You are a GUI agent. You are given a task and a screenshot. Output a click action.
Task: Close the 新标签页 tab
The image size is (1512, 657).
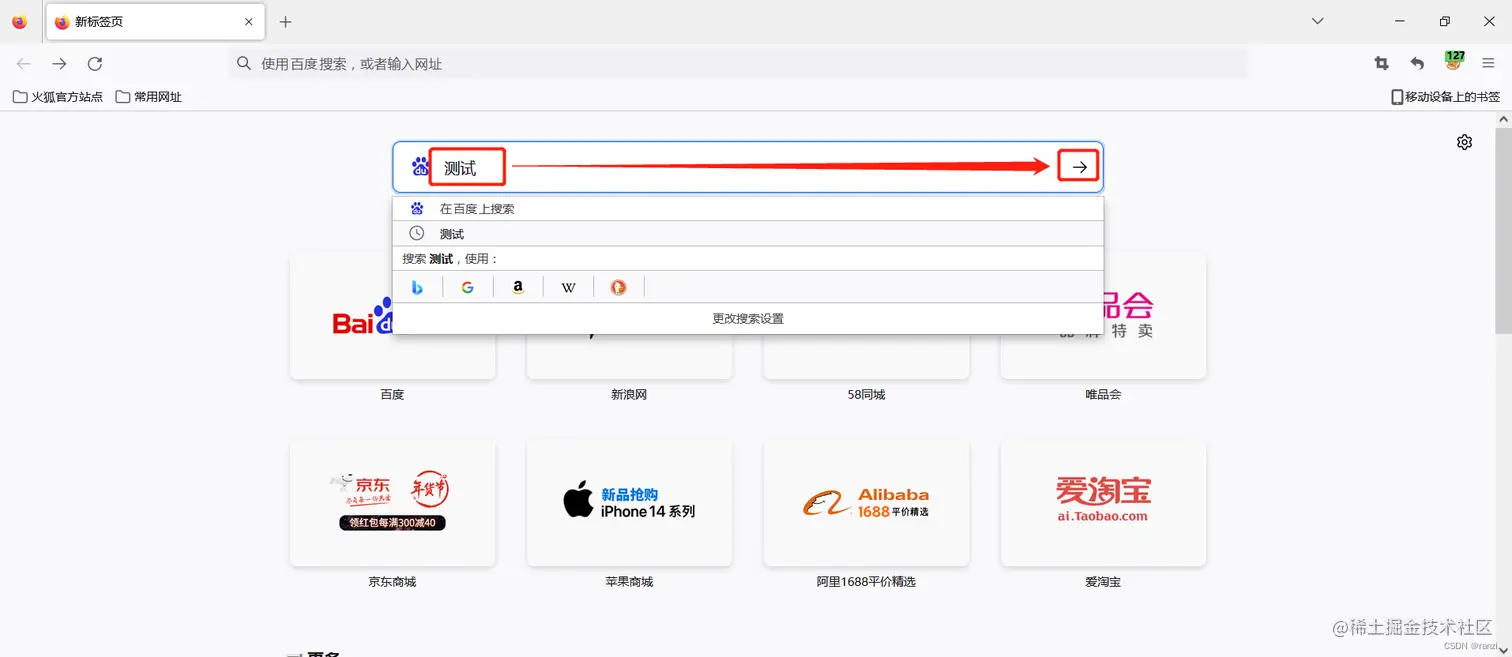[249, 22]
